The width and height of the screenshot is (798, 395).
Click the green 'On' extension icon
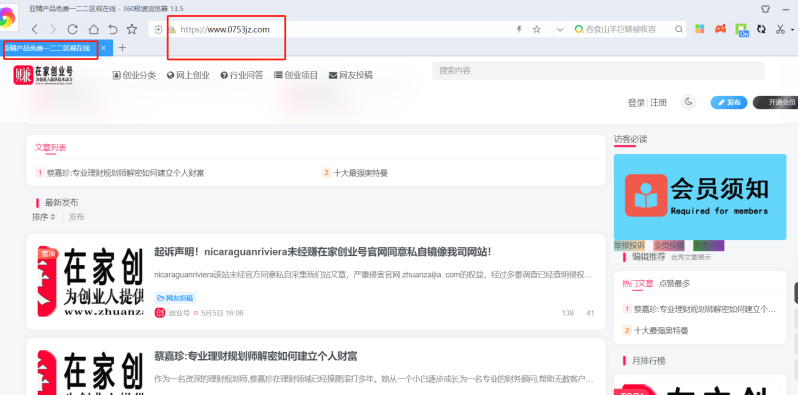(742, 30)
